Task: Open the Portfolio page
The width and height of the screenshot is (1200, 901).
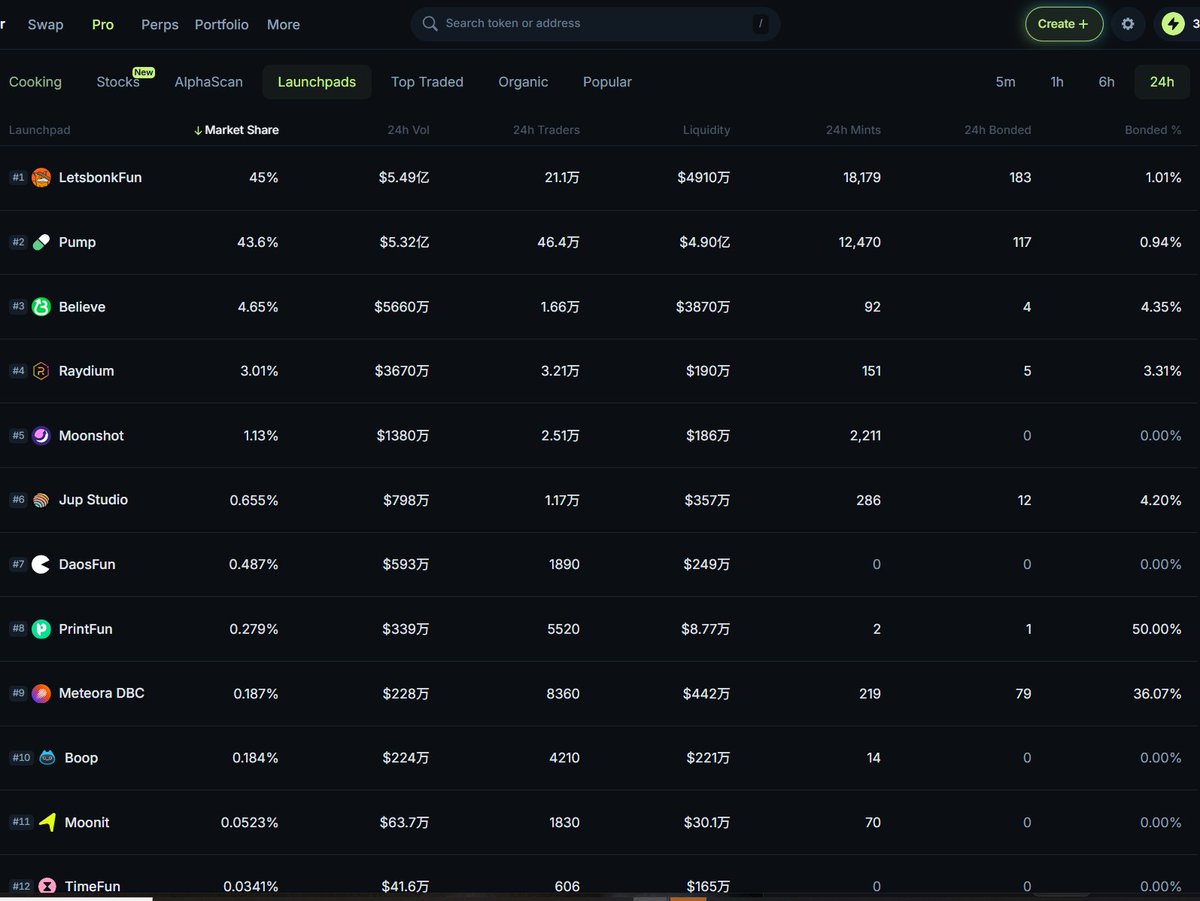Action: (222, 25)
